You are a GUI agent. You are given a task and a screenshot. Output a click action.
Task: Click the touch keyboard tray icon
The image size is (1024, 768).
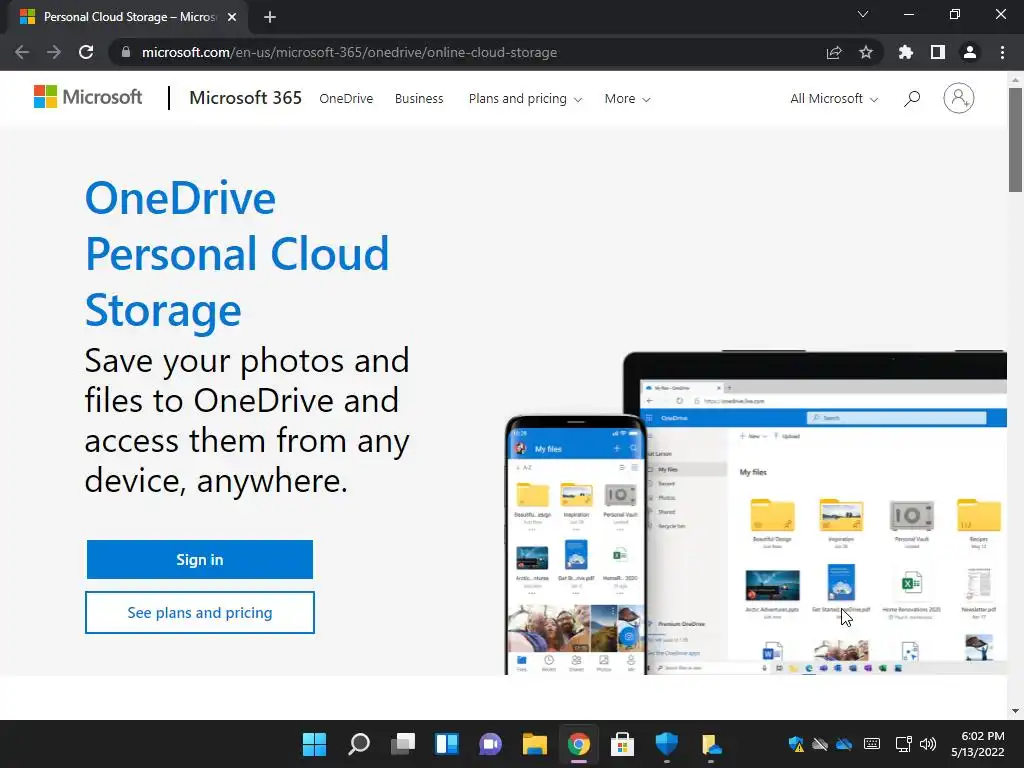872,744
